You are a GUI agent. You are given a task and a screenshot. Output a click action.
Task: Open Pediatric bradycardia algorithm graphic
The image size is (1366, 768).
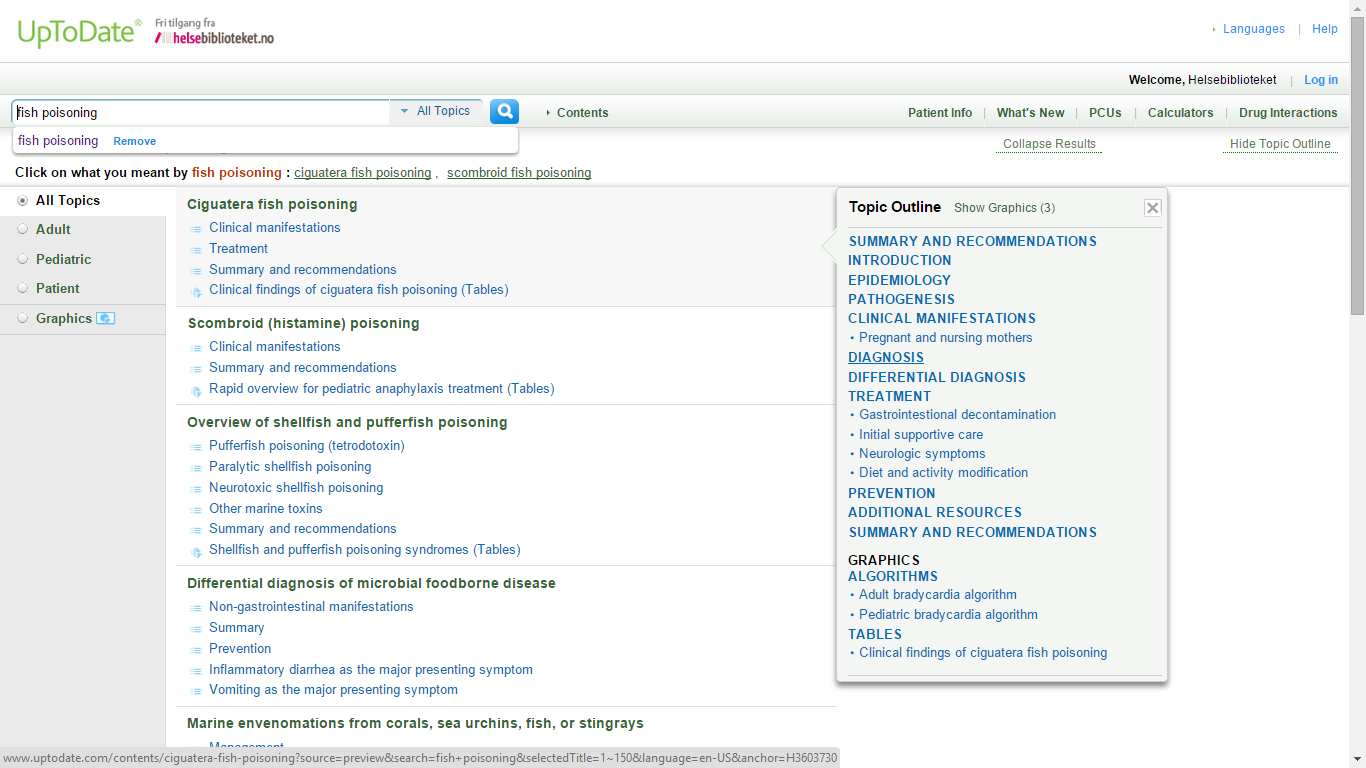pos(948,614)
